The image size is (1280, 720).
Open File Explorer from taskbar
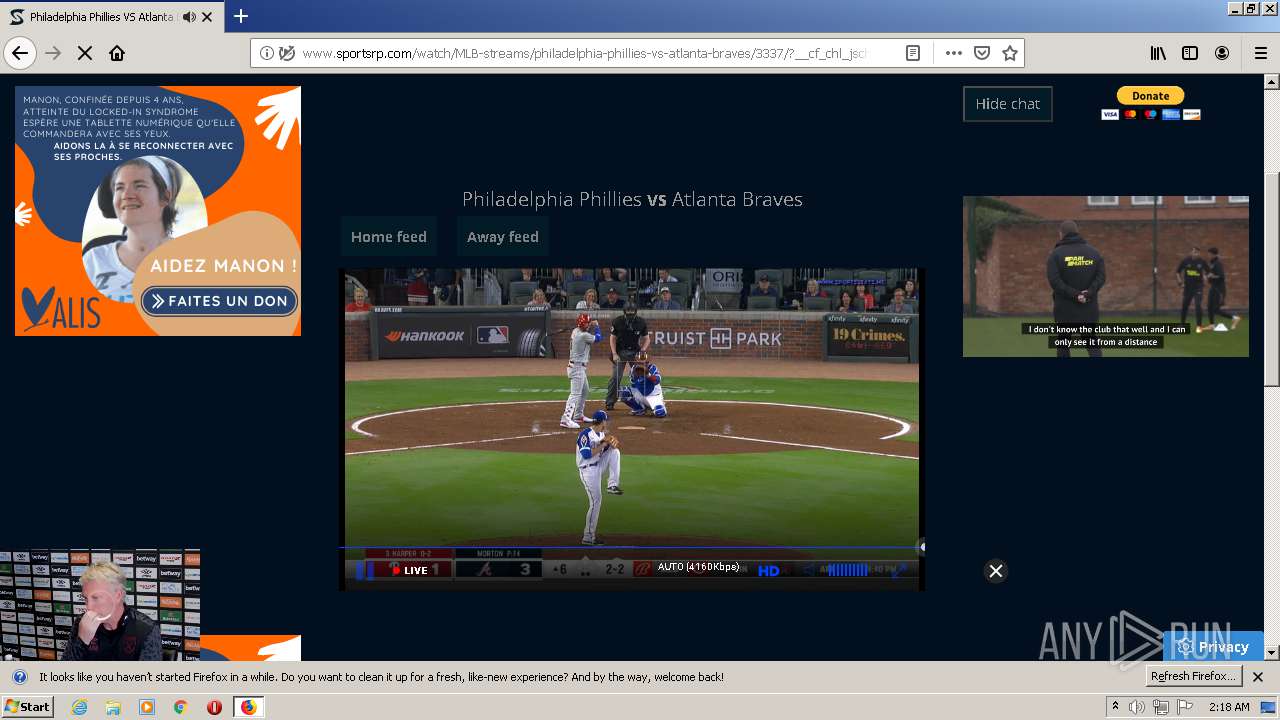(113, 707)
